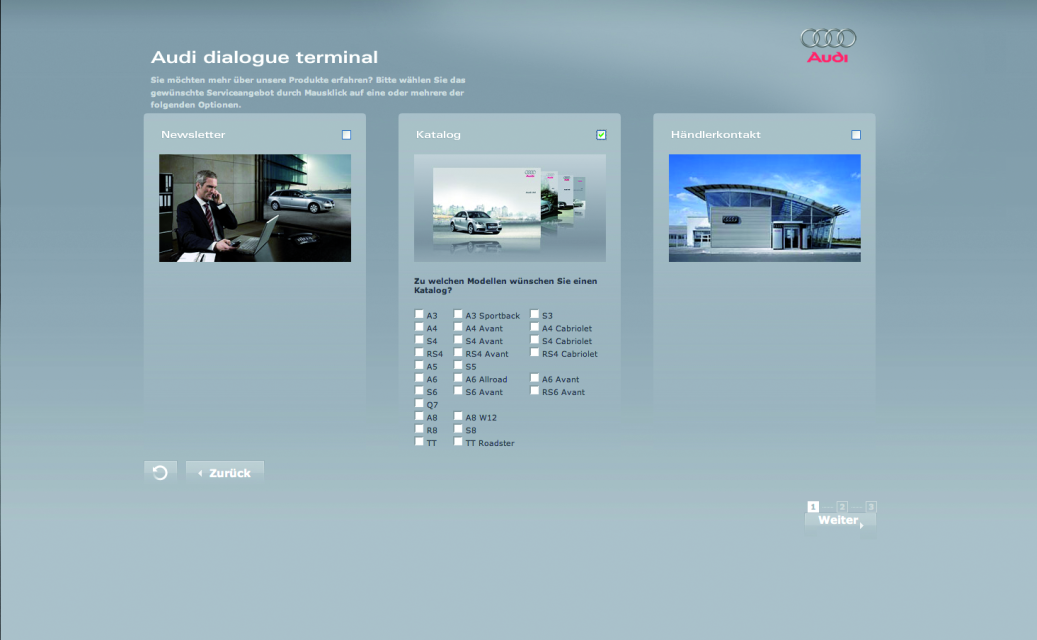Select the TT checkbox

419,442
